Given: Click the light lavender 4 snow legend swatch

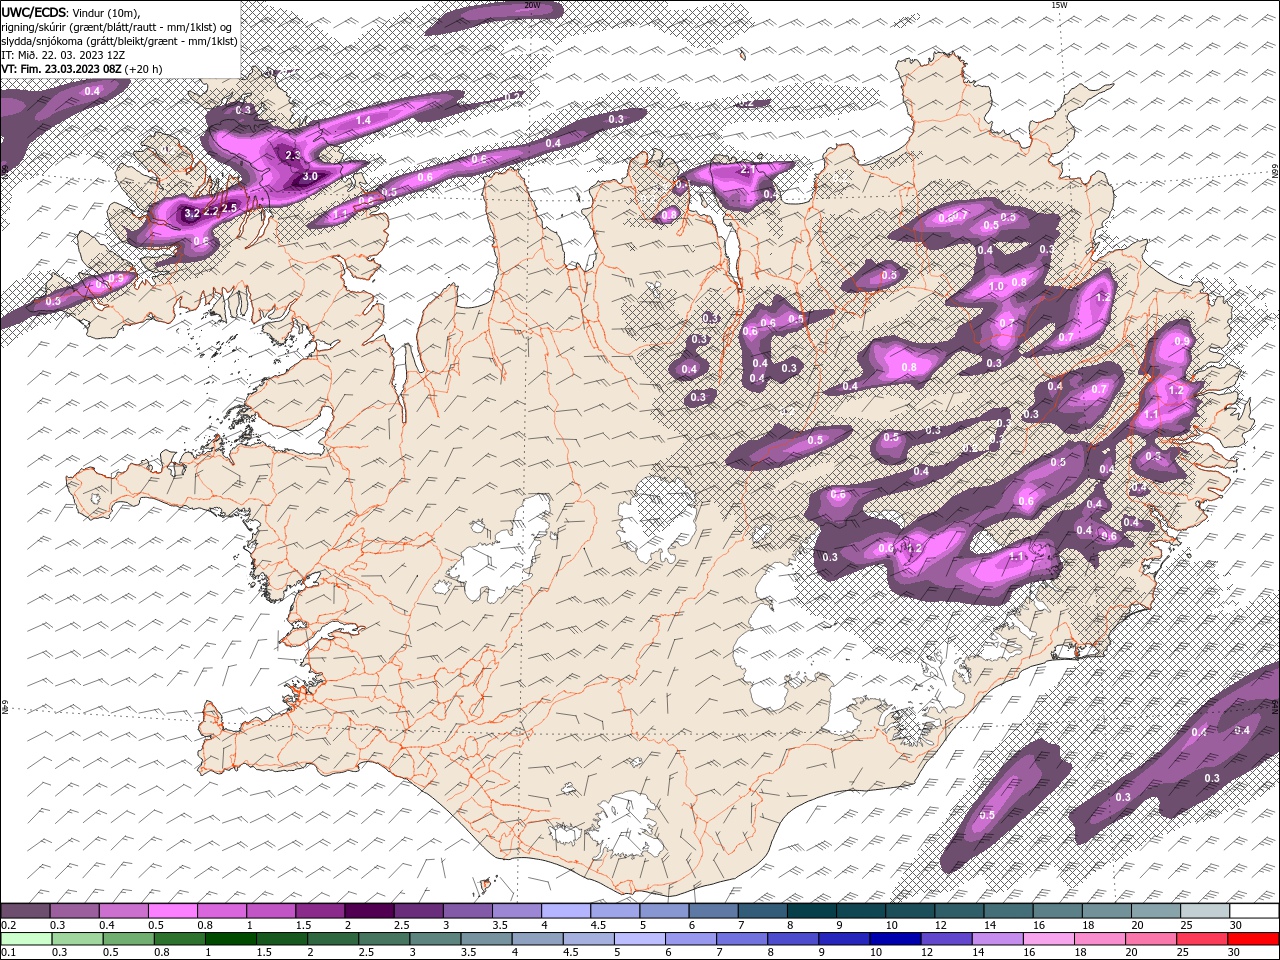Looking at the screenshot, I should (x=565, y=911).
